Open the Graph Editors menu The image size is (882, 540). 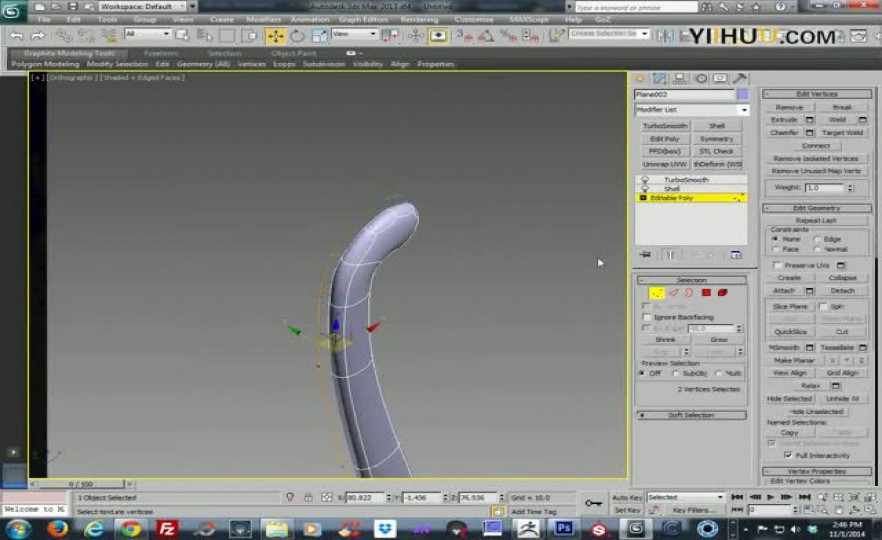click(363, 20)
